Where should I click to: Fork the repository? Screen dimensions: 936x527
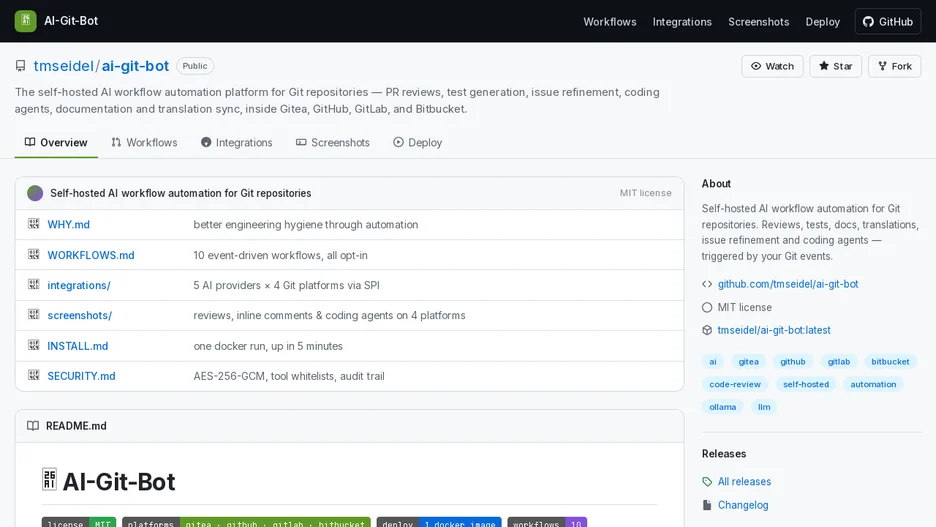coord(895,66)
